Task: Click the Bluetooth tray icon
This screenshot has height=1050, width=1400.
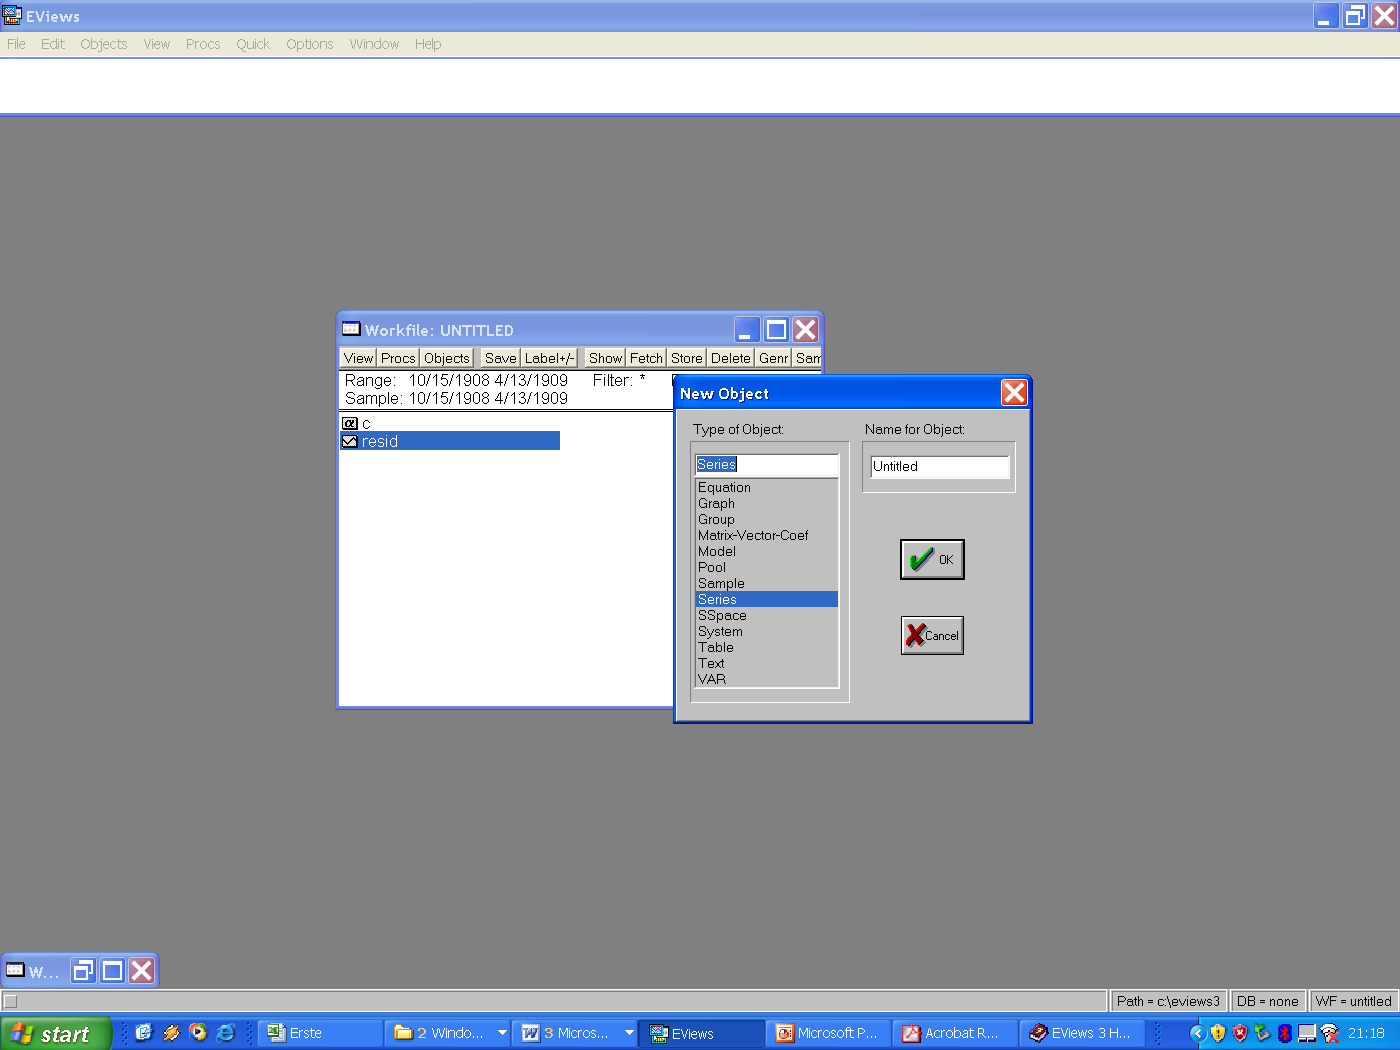Action: pyautogui.click(x=1285, y=1033)
